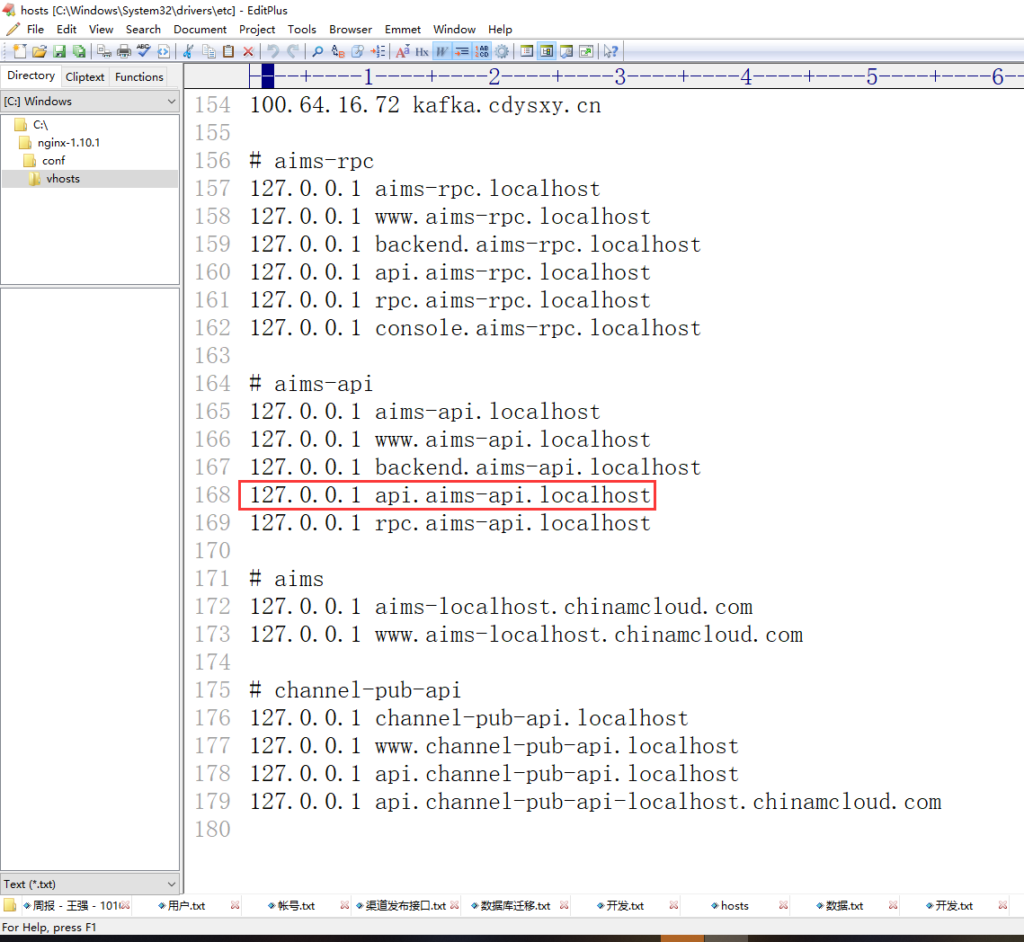The width and height of the screenshot is (1024, 942).
Task: Click the Save All toolbar icon
Action: [80, 51]
